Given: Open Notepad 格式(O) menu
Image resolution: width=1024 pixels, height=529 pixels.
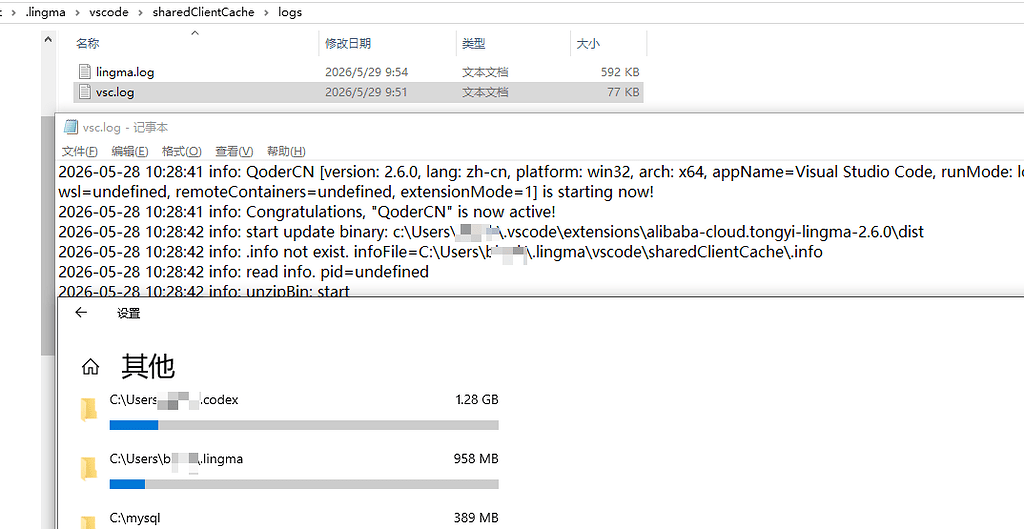Looking at the screenshot, I should pyautogui.click(x=182, y=152).
